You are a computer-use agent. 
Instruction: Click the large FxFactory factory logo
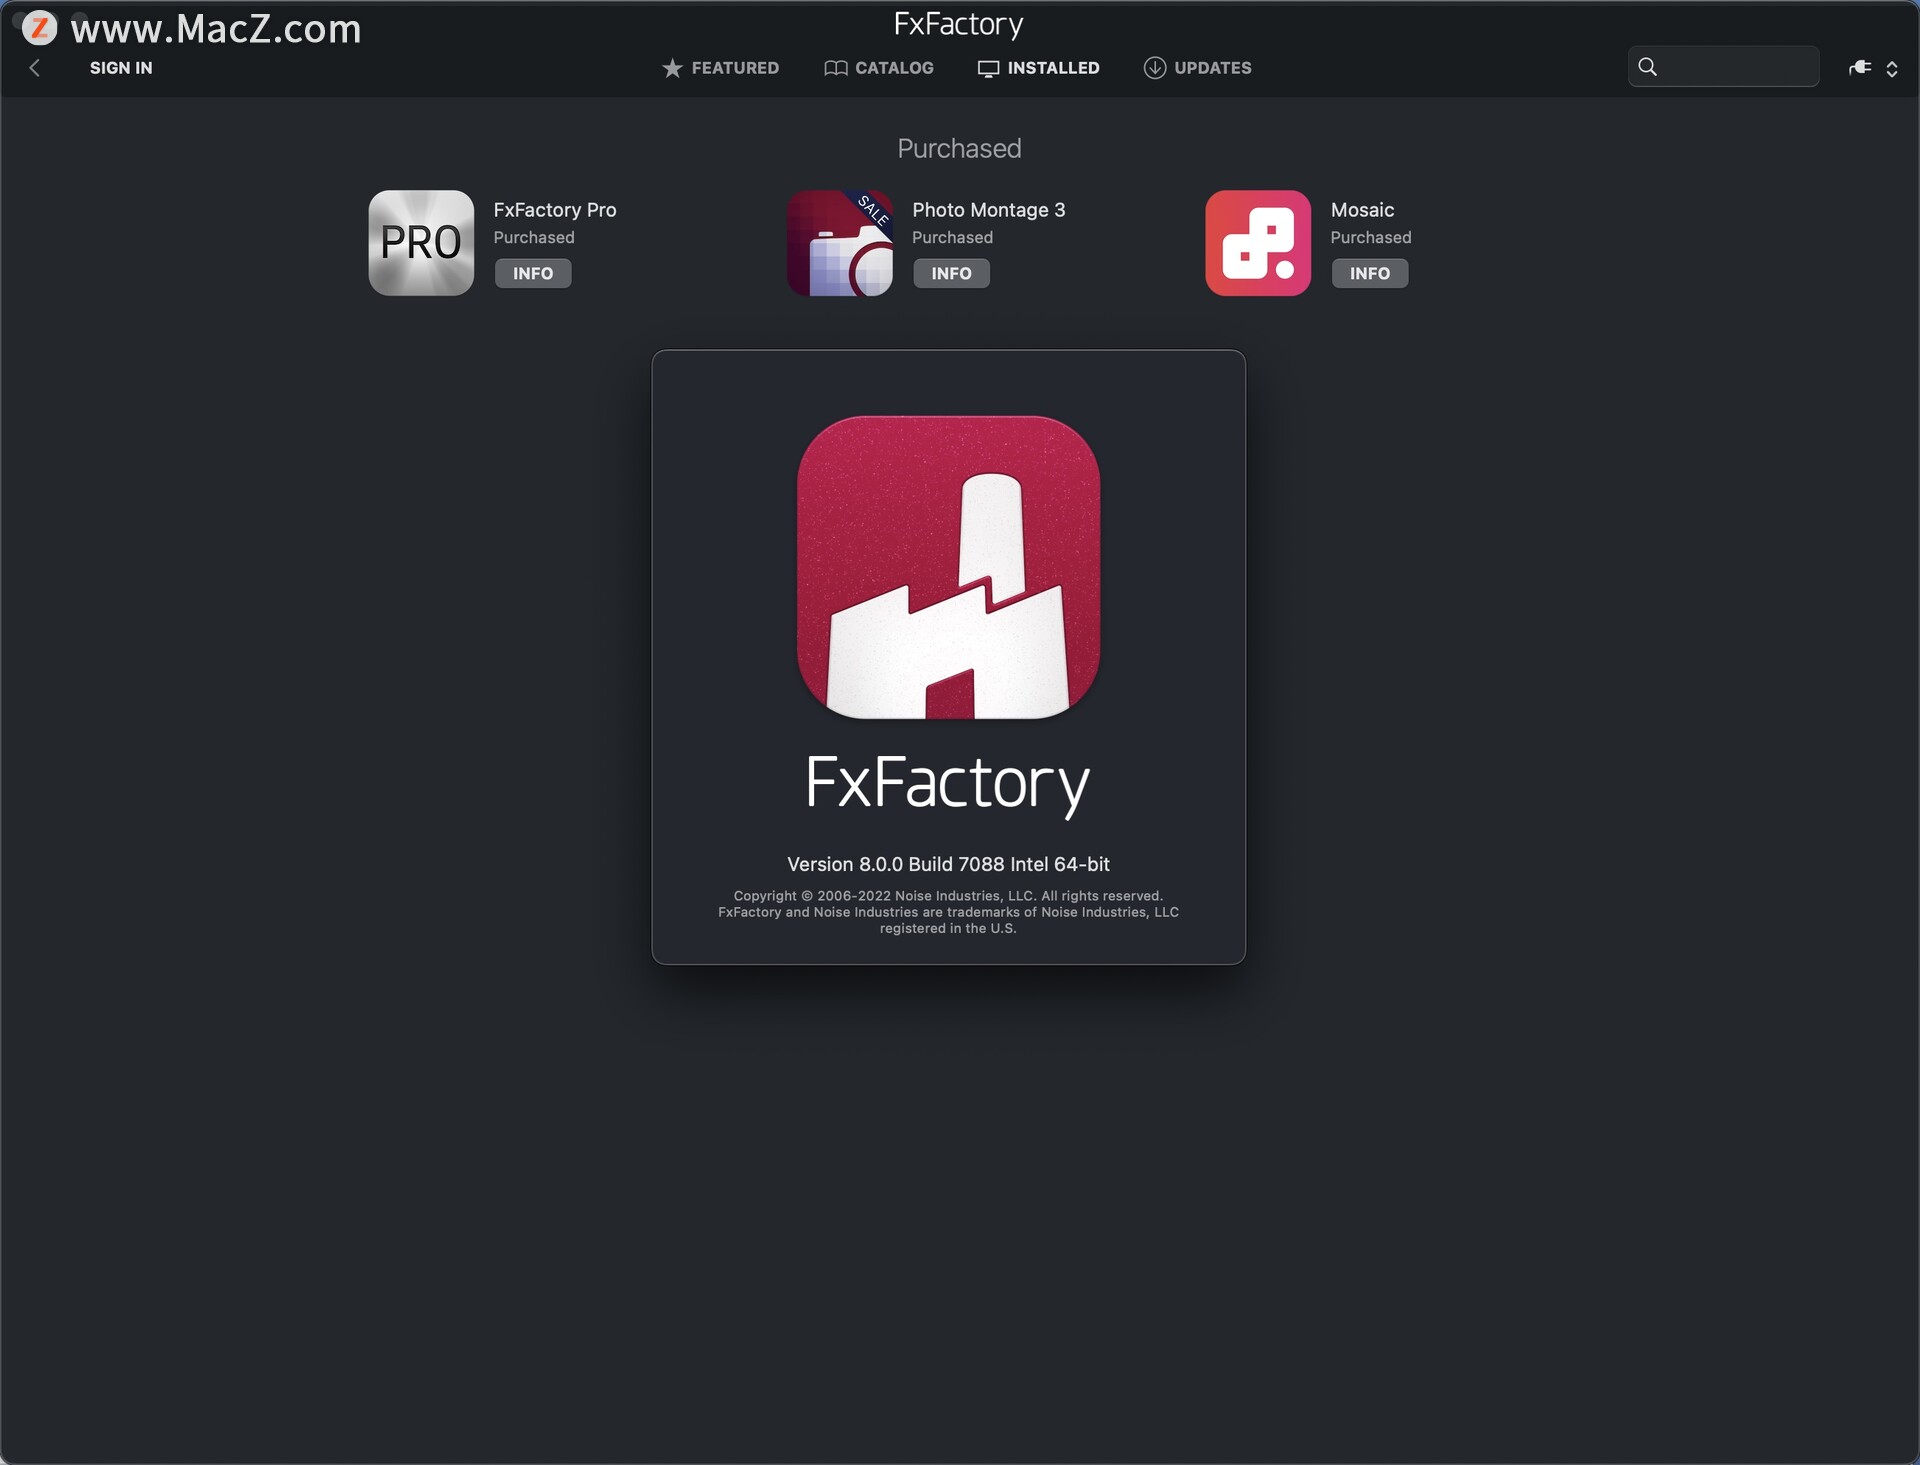click(948, 567)
